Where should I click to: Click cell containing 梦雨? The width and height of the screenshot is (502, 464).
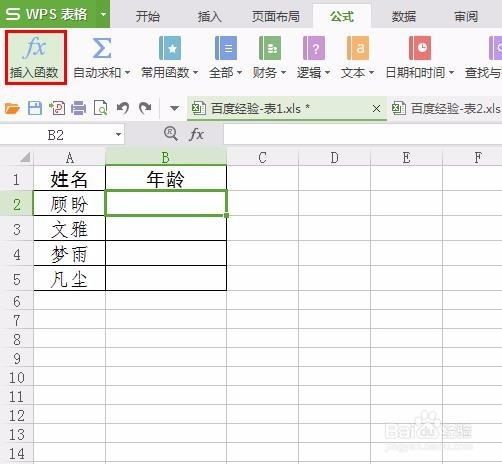click(69, 253)
